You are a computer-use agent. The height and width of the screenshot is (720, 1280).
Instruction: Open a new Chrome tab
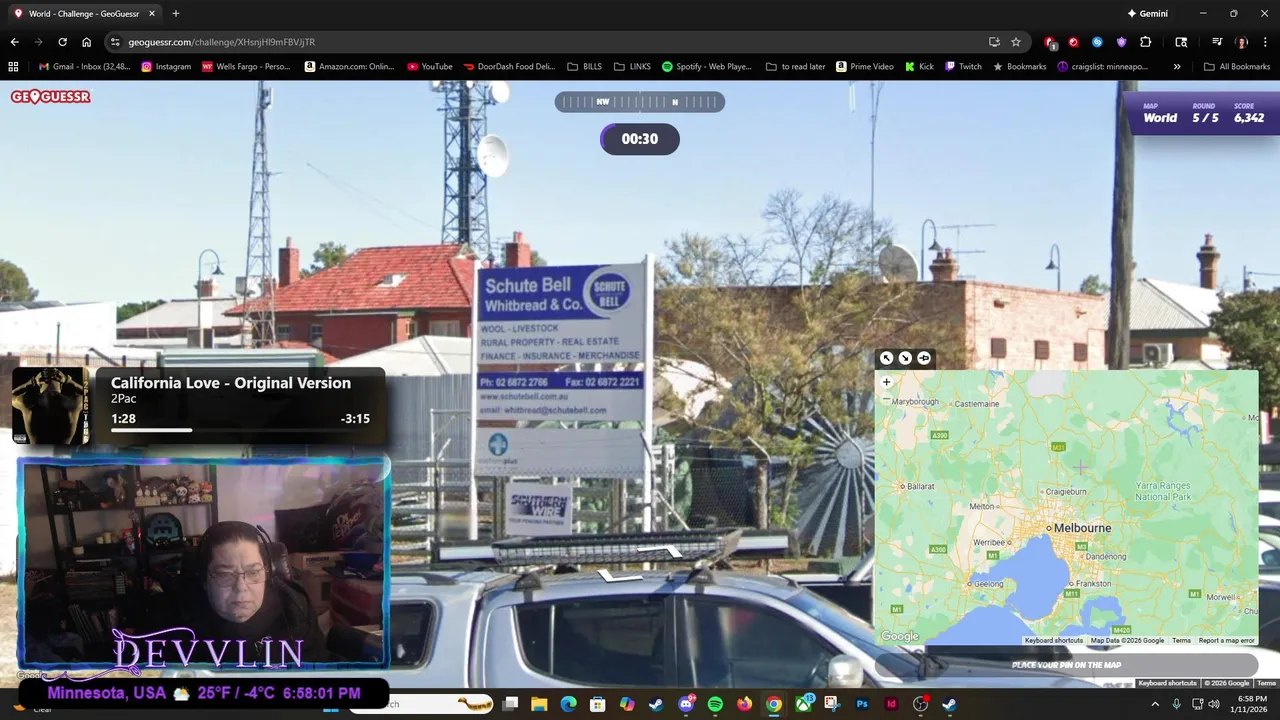click(176, 14)
